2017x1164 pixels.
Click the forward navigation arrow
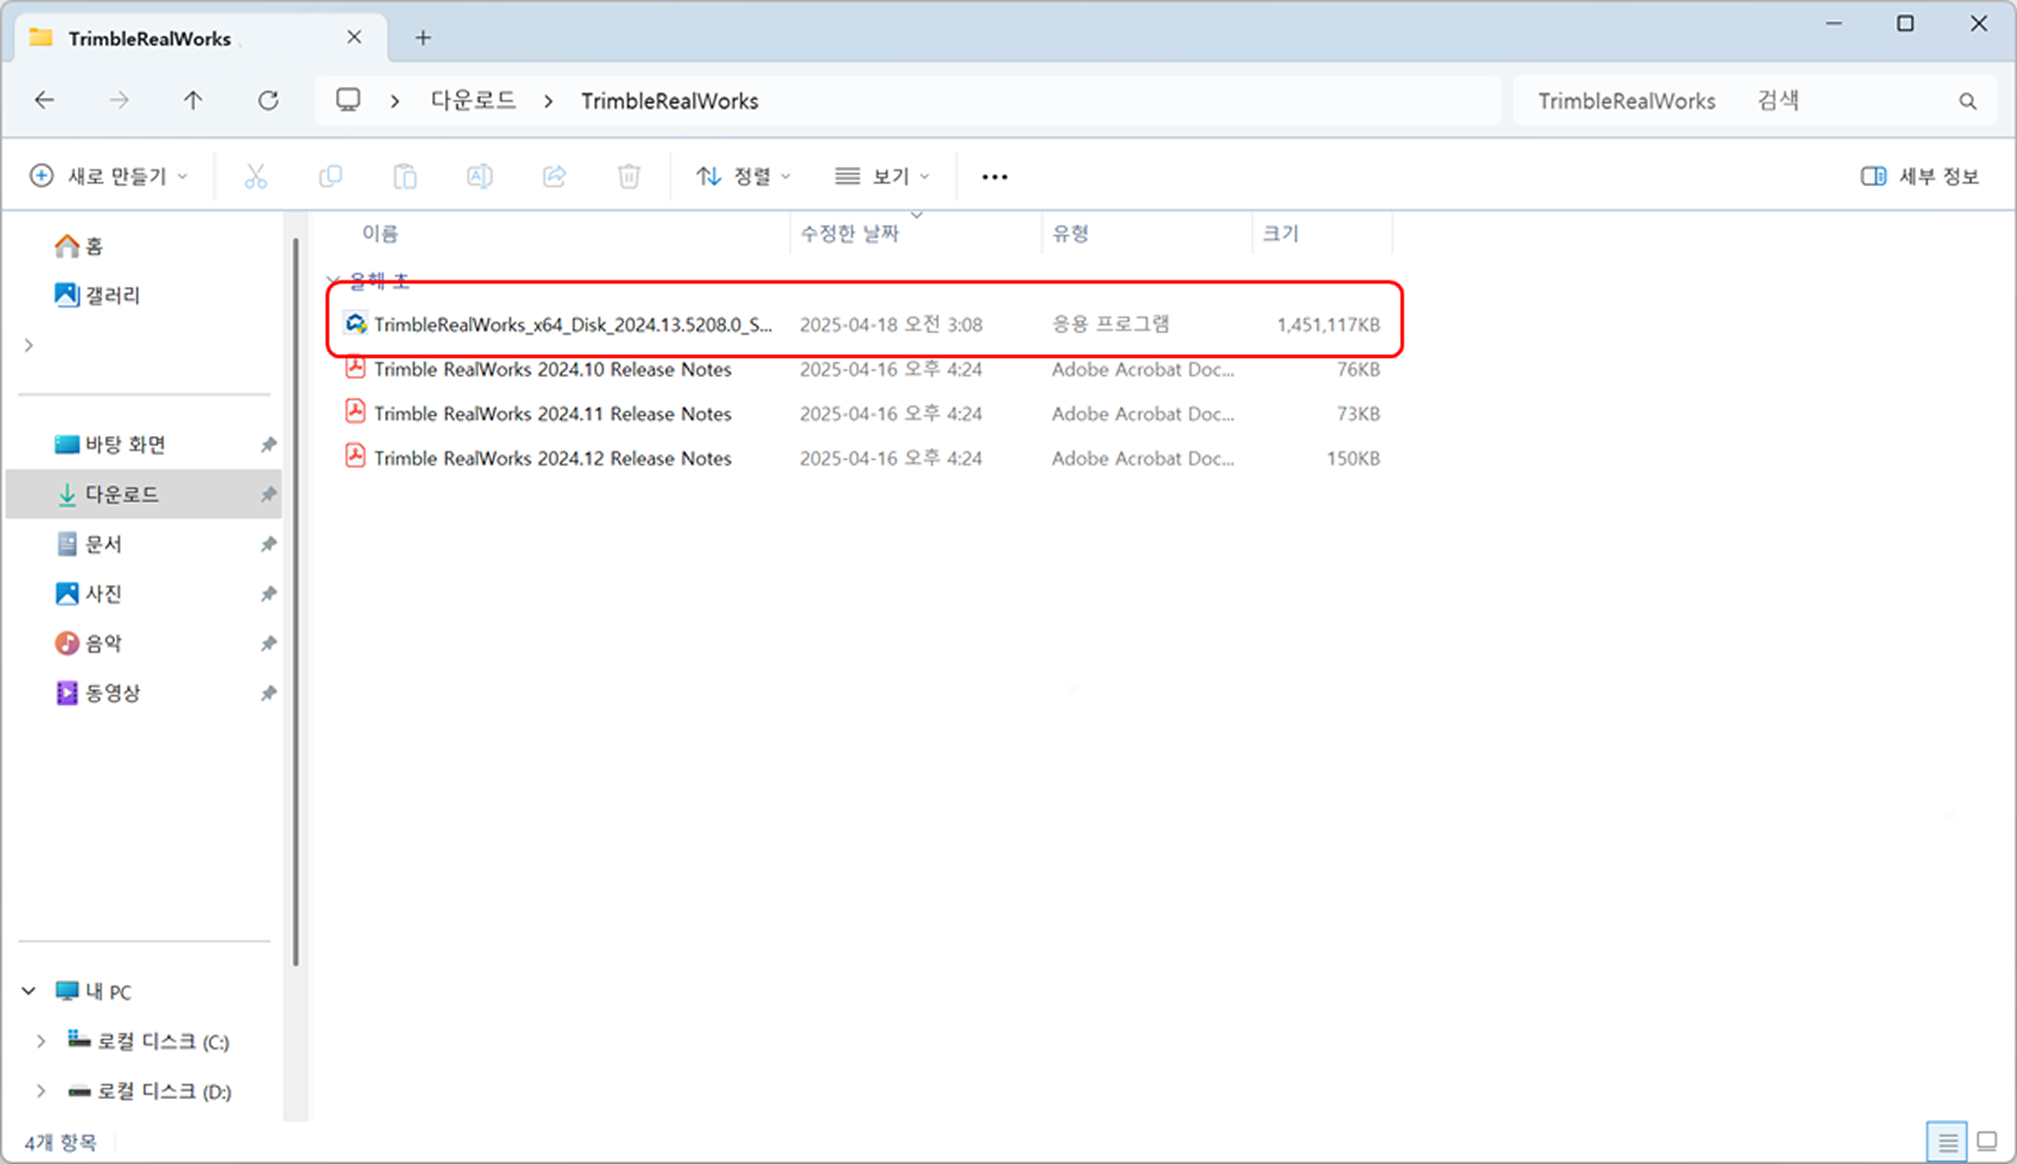click(119, 100)
